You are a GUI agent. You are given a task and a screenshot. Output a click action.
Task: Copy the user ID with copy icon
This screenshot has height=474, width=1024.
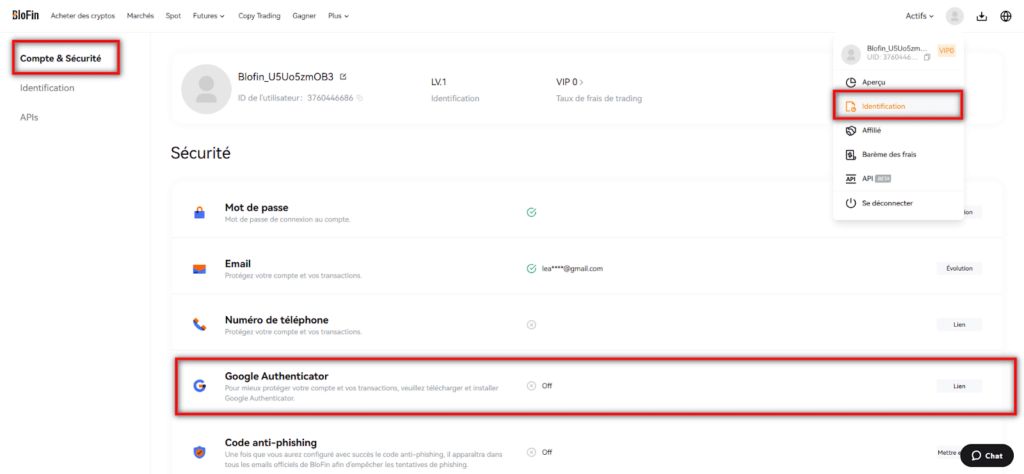tap(360, 98)
